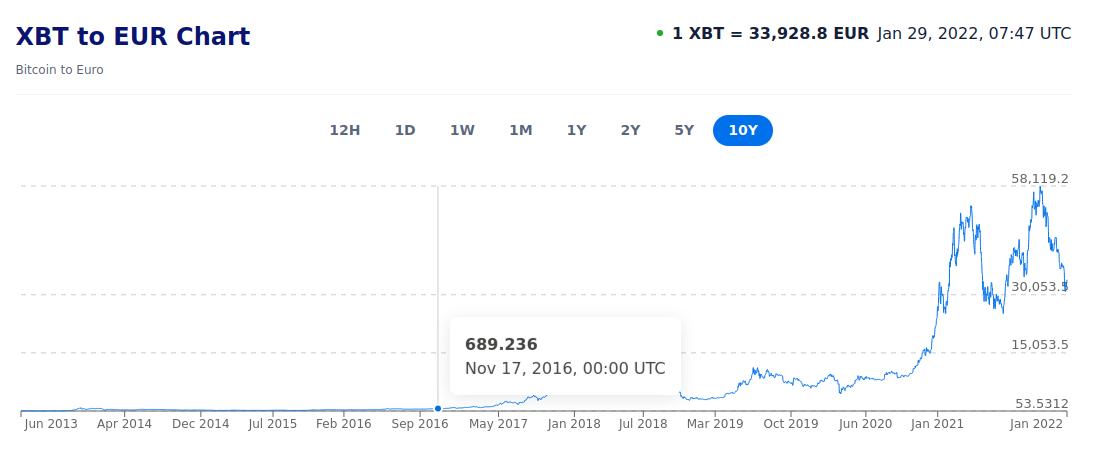Screen dimensions: 1099x455
Task: Show the 1Y chart range
Action: point(576,130)
